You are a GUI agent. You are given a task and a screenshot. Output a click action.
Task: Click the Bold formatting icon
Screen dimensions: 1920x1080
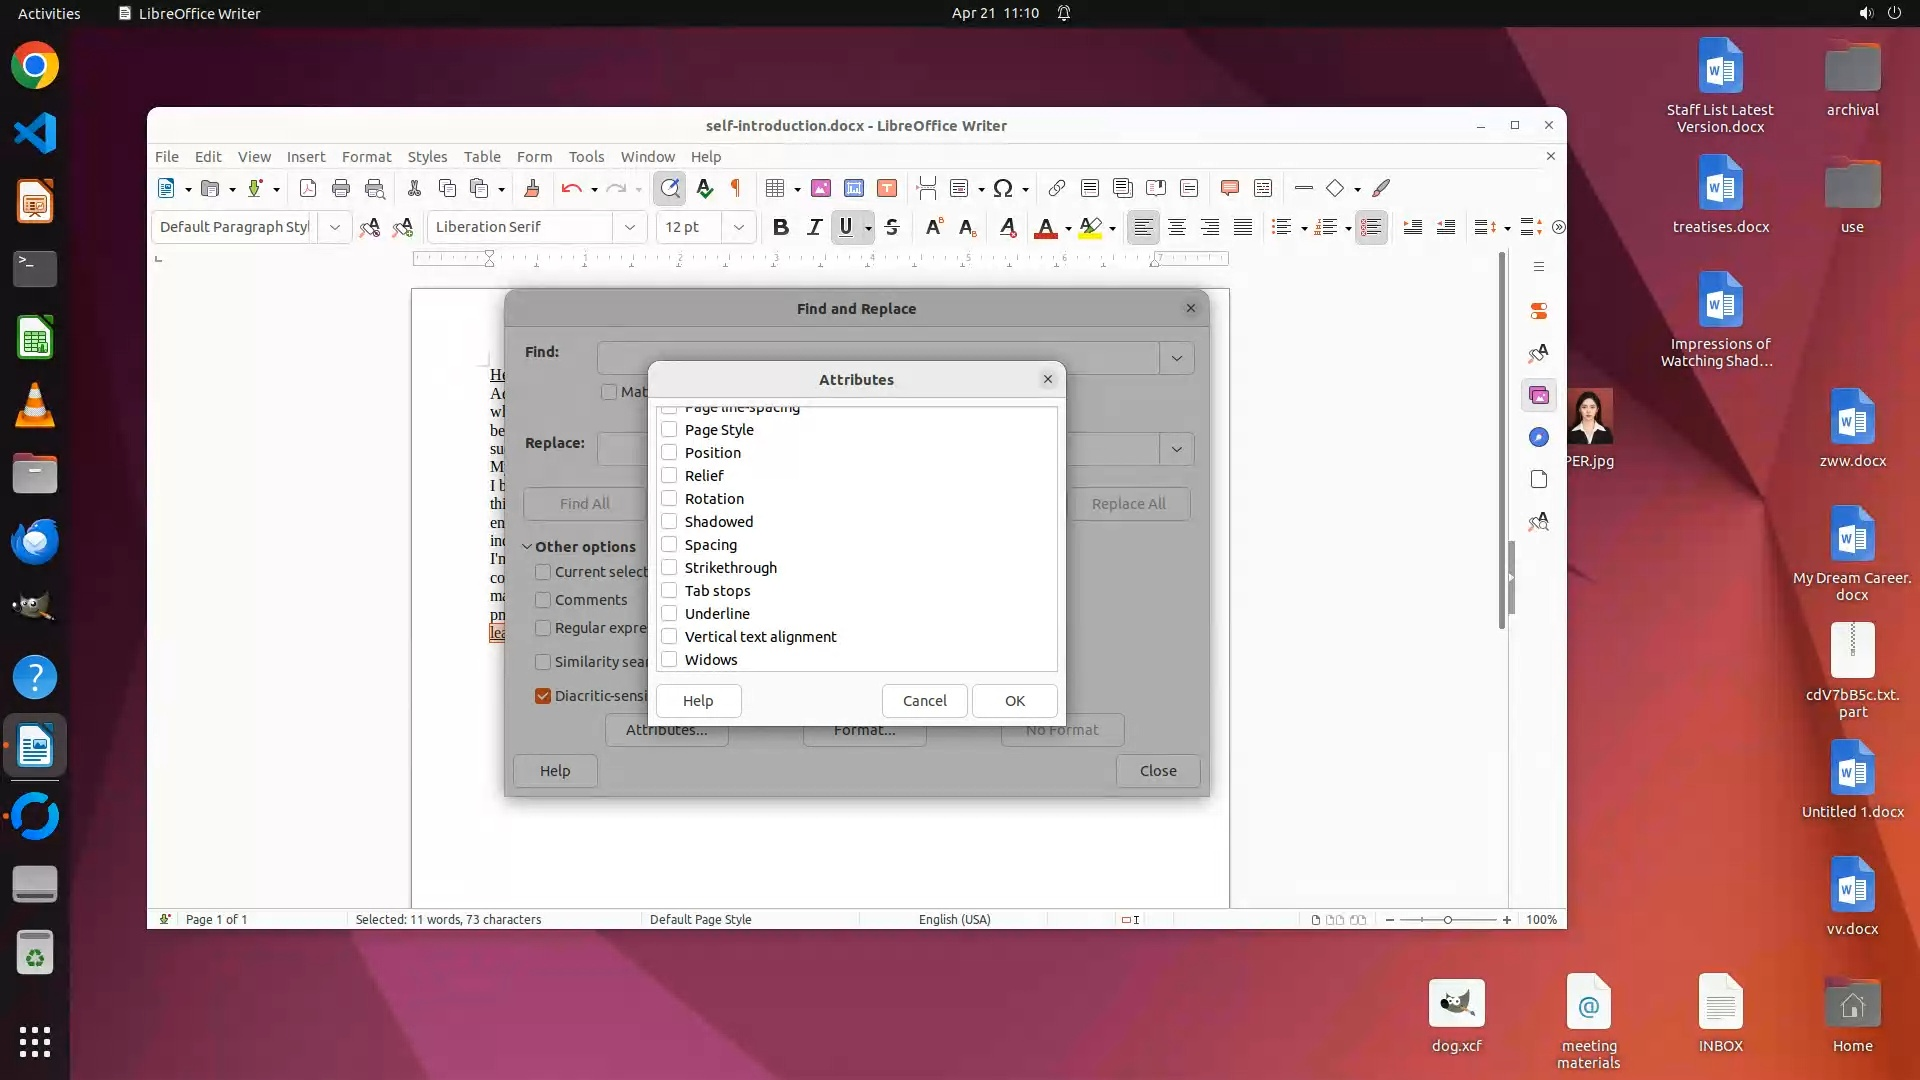(x=781, y=227)
